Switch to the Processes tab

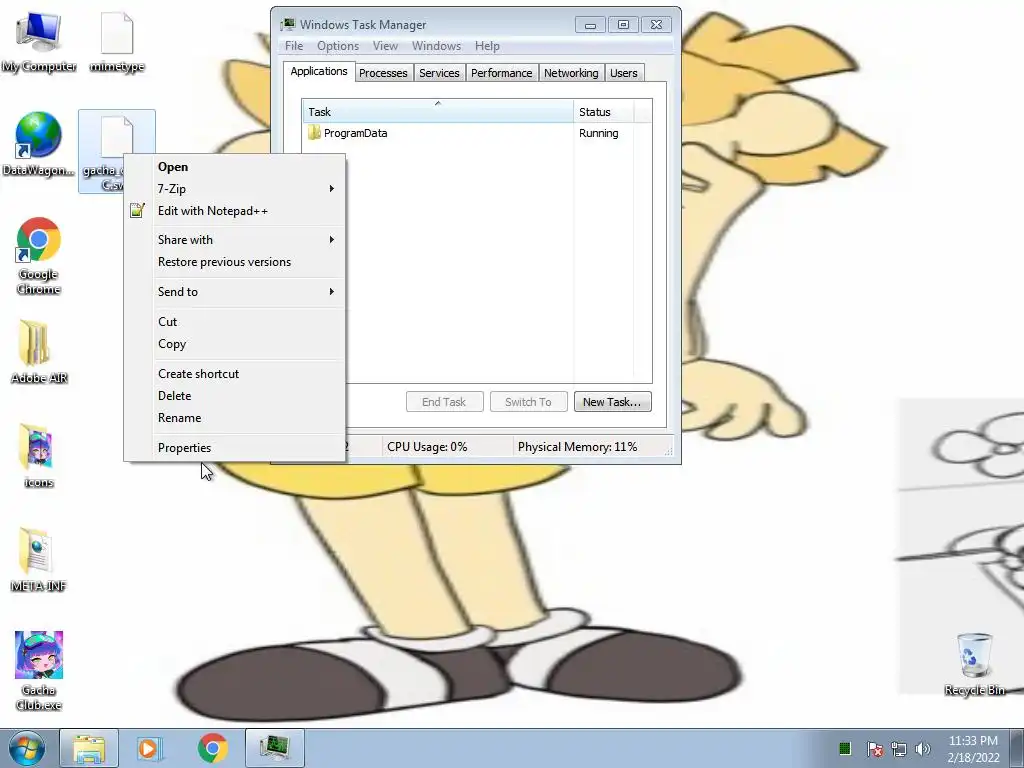point(383,72)
